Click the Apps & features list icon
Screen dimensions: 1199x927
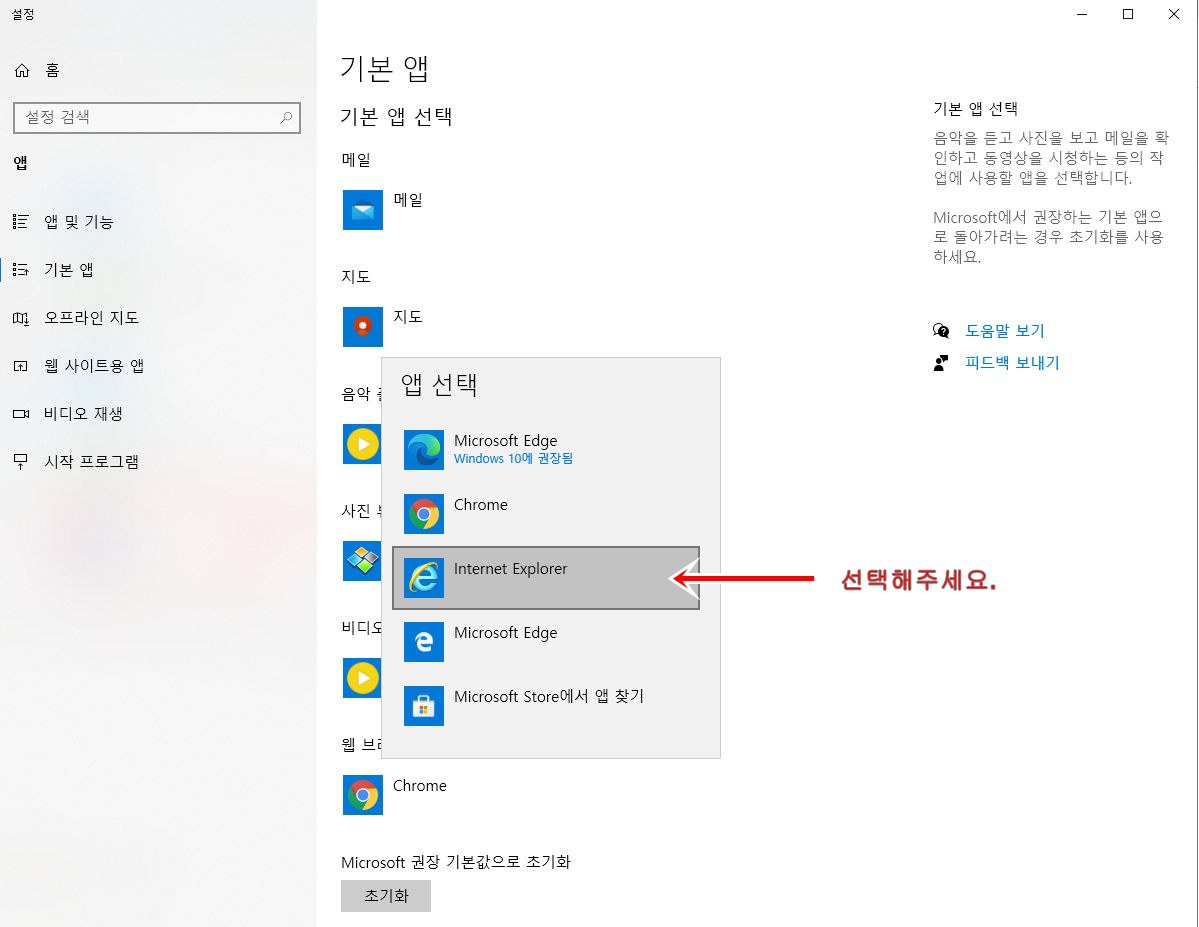coord(21,222)
